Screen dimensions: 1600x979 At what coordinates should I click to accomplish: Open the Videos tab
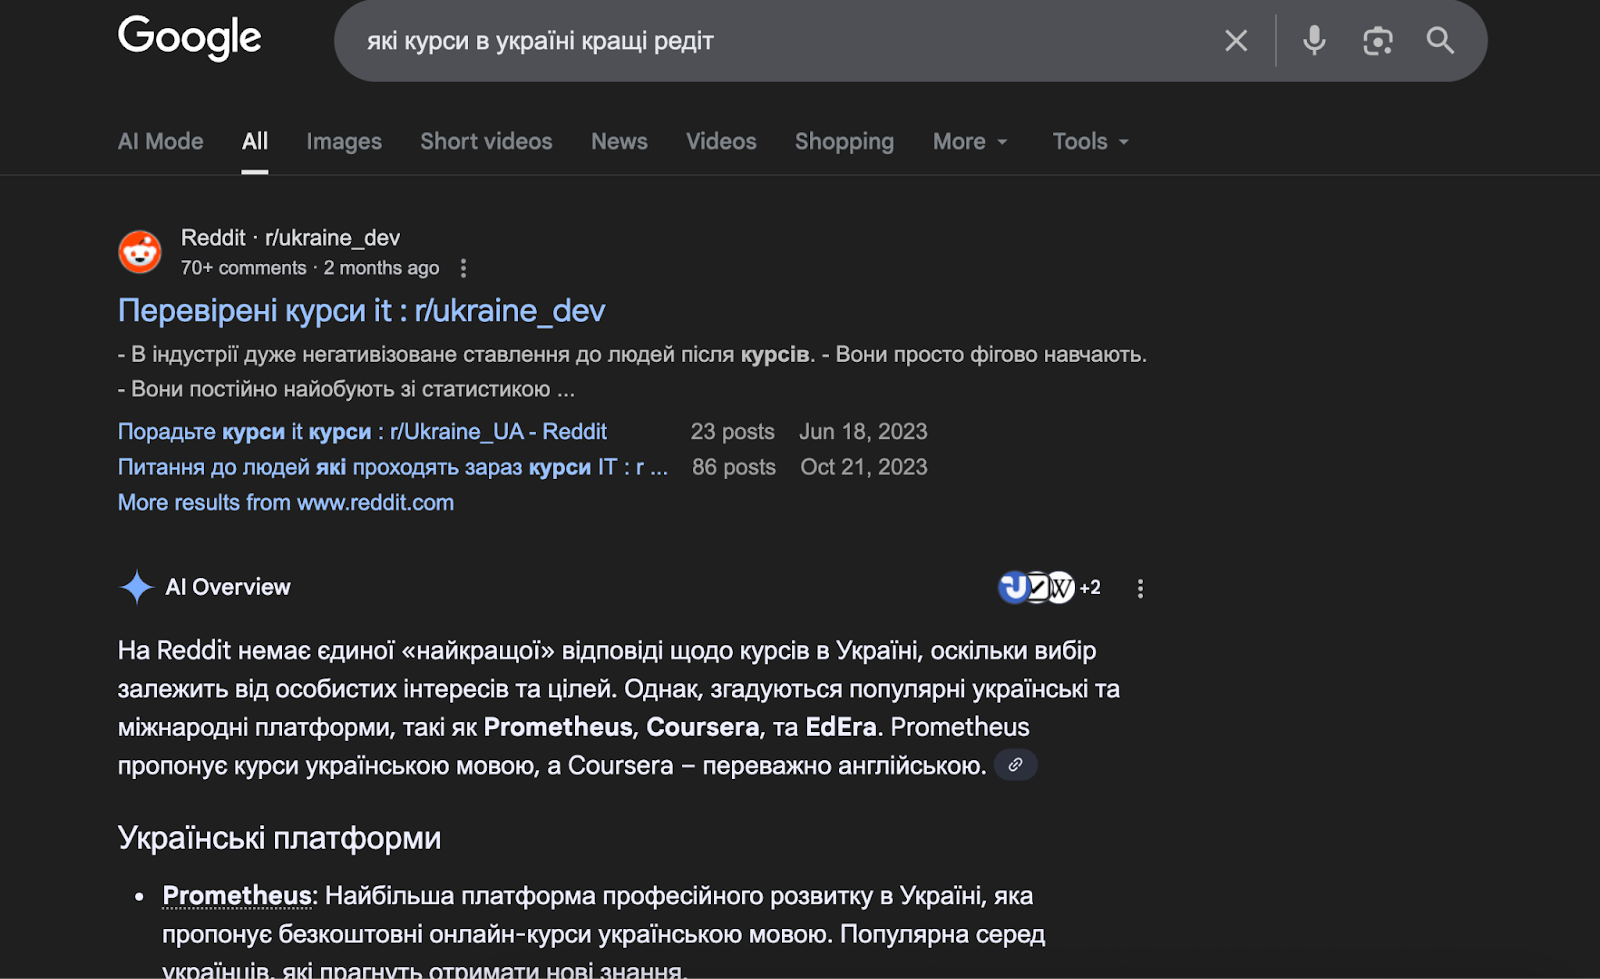pos(721,141)
